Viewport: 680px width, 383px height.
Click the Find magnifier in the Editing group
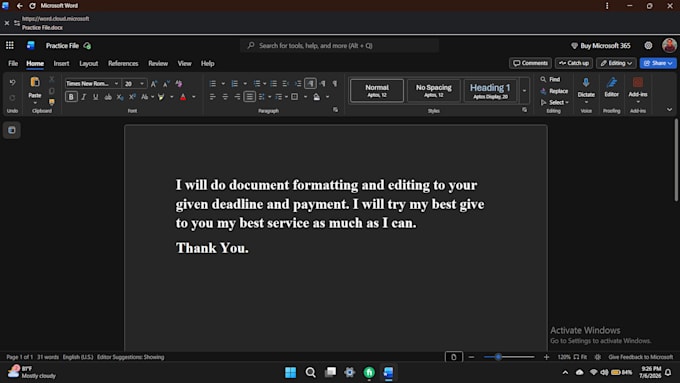550,79
